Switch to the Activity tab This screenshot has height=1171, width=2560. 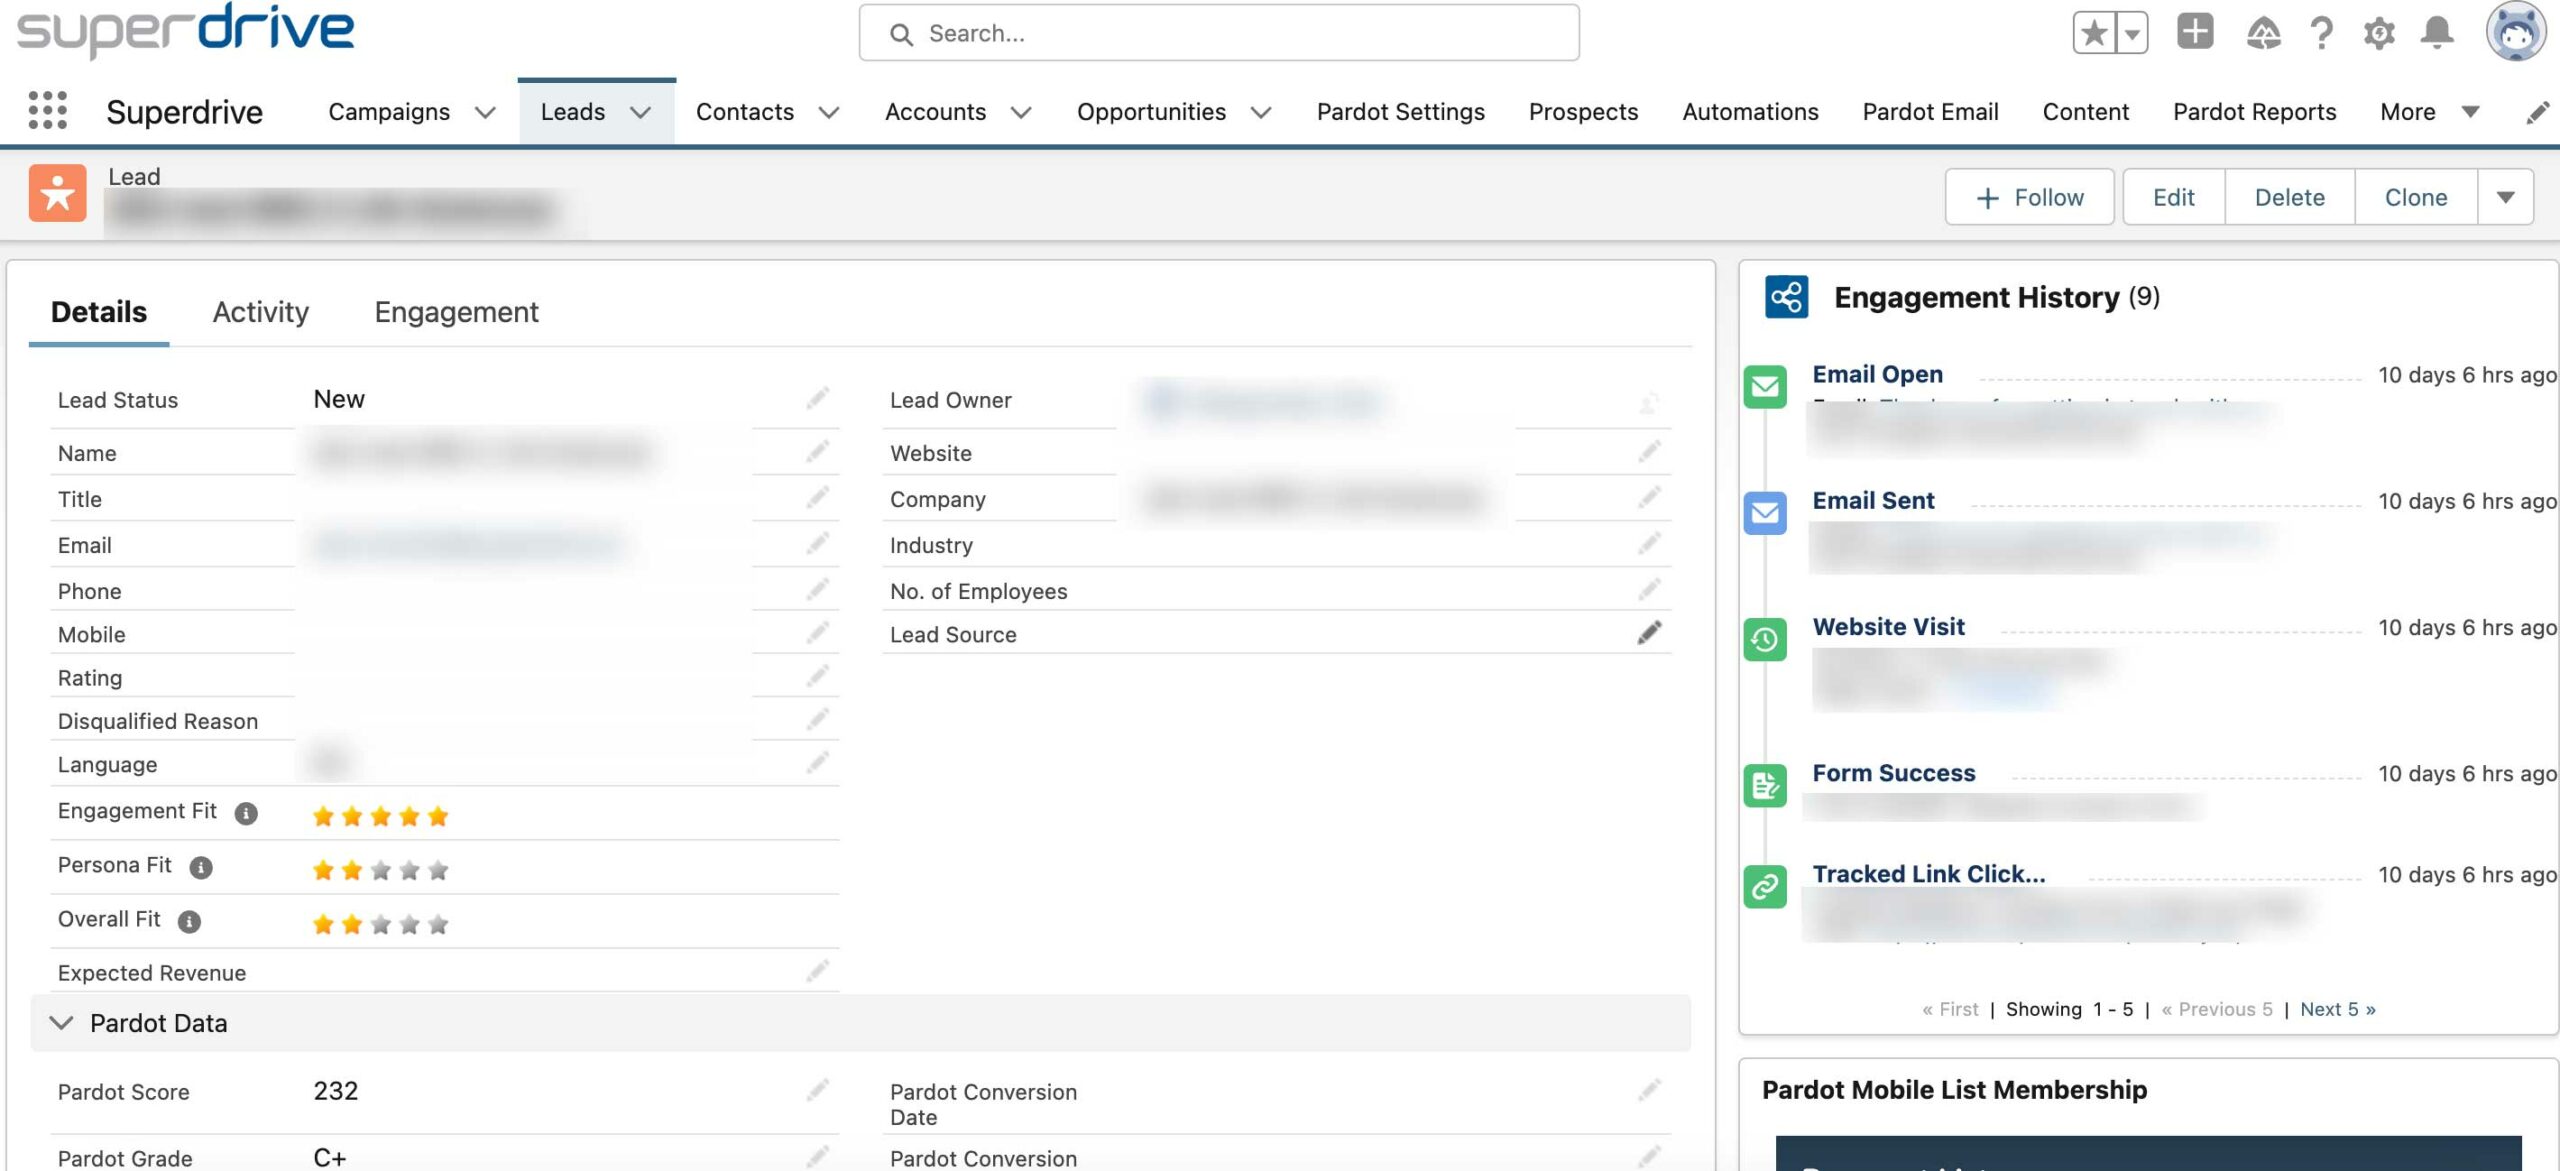261,312
